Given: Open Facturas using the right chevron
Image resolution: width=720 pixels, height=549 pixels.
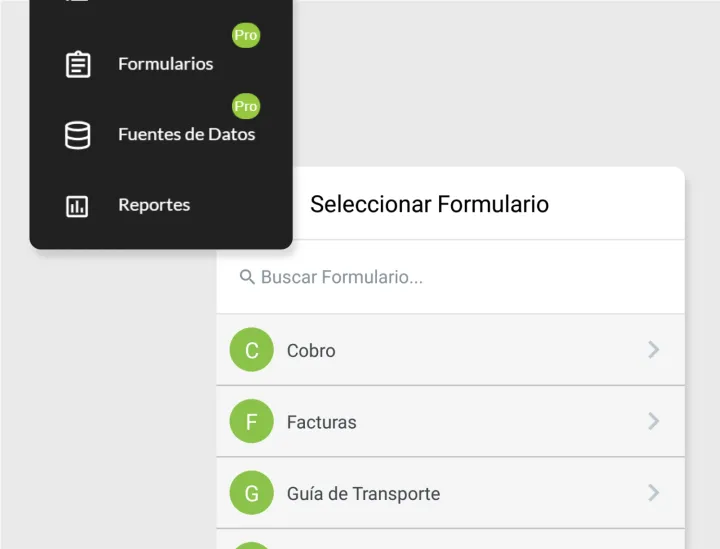Looking at the screenshot, I should click(653, 422).
